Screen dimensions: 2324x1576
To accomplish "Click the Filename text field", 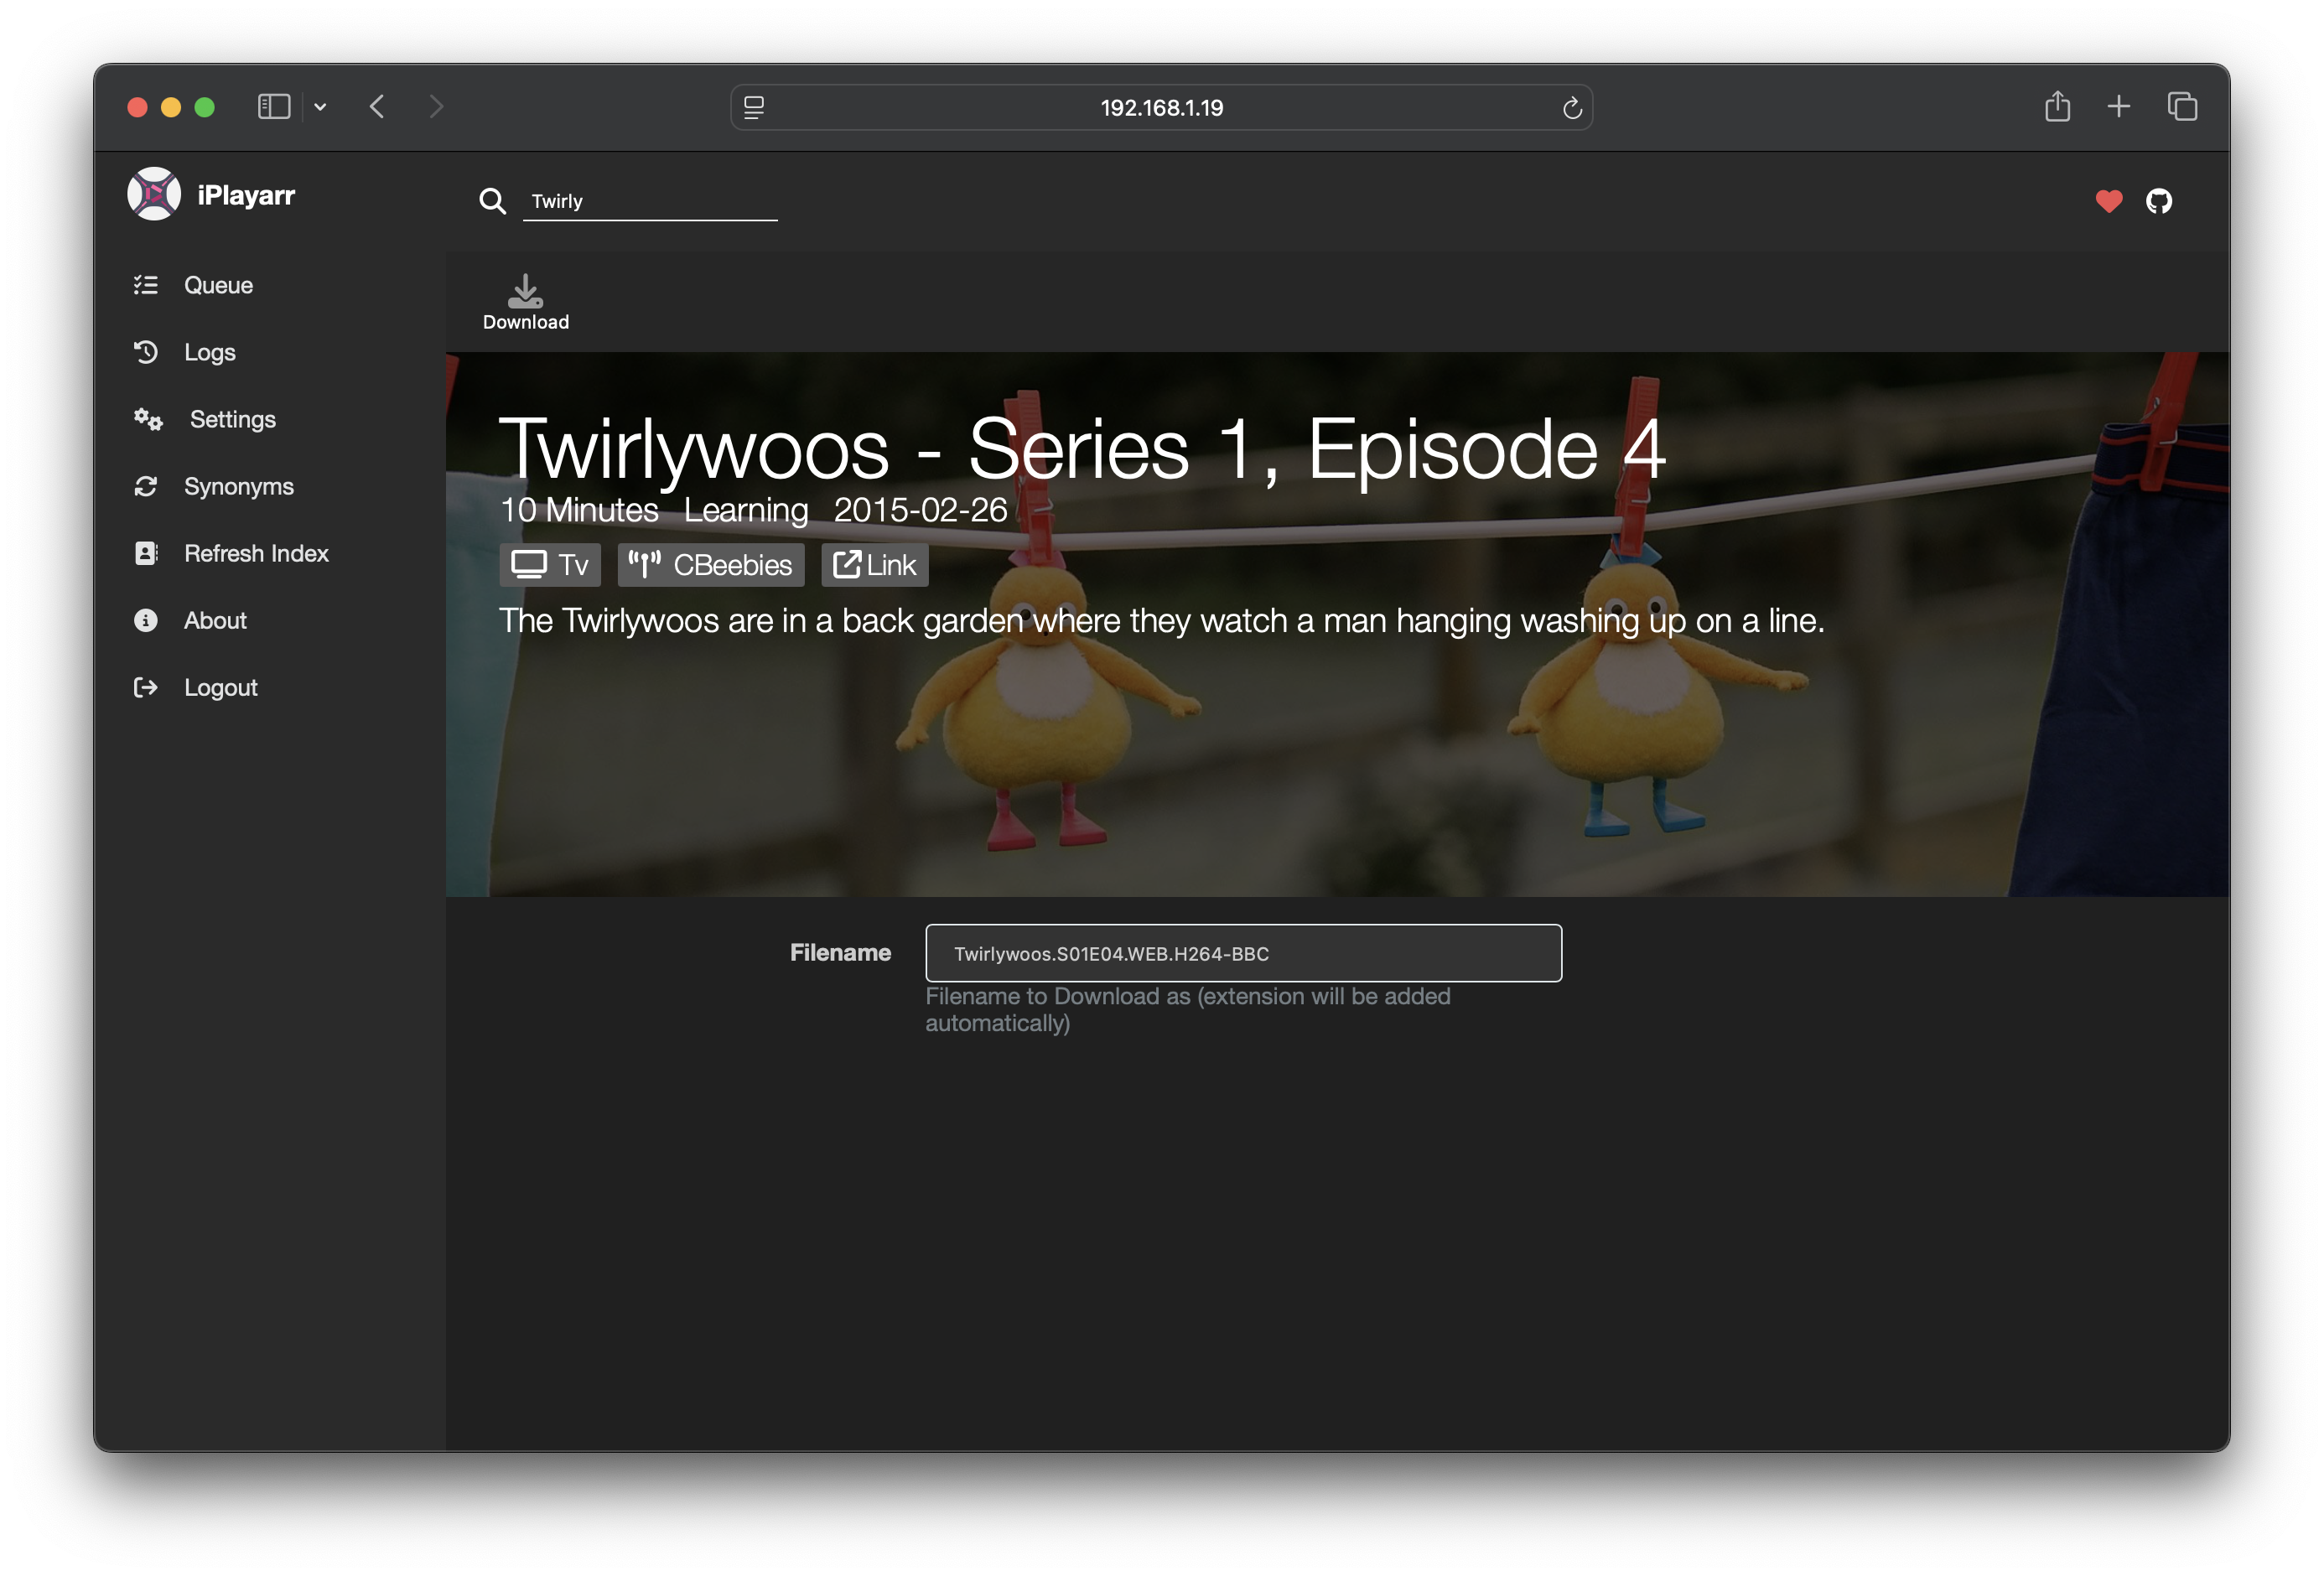I will point(1242,953).
